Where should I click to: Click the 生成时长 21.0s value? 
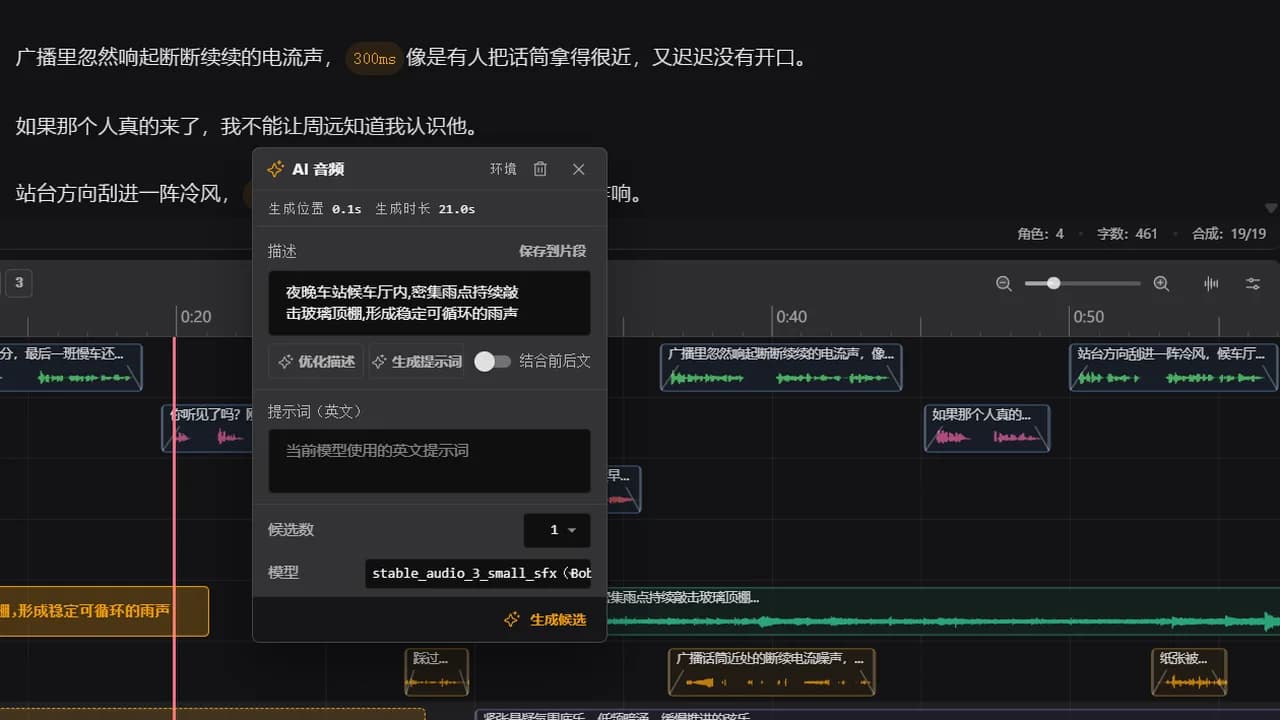pyautogui.click(x=457, y=209)
